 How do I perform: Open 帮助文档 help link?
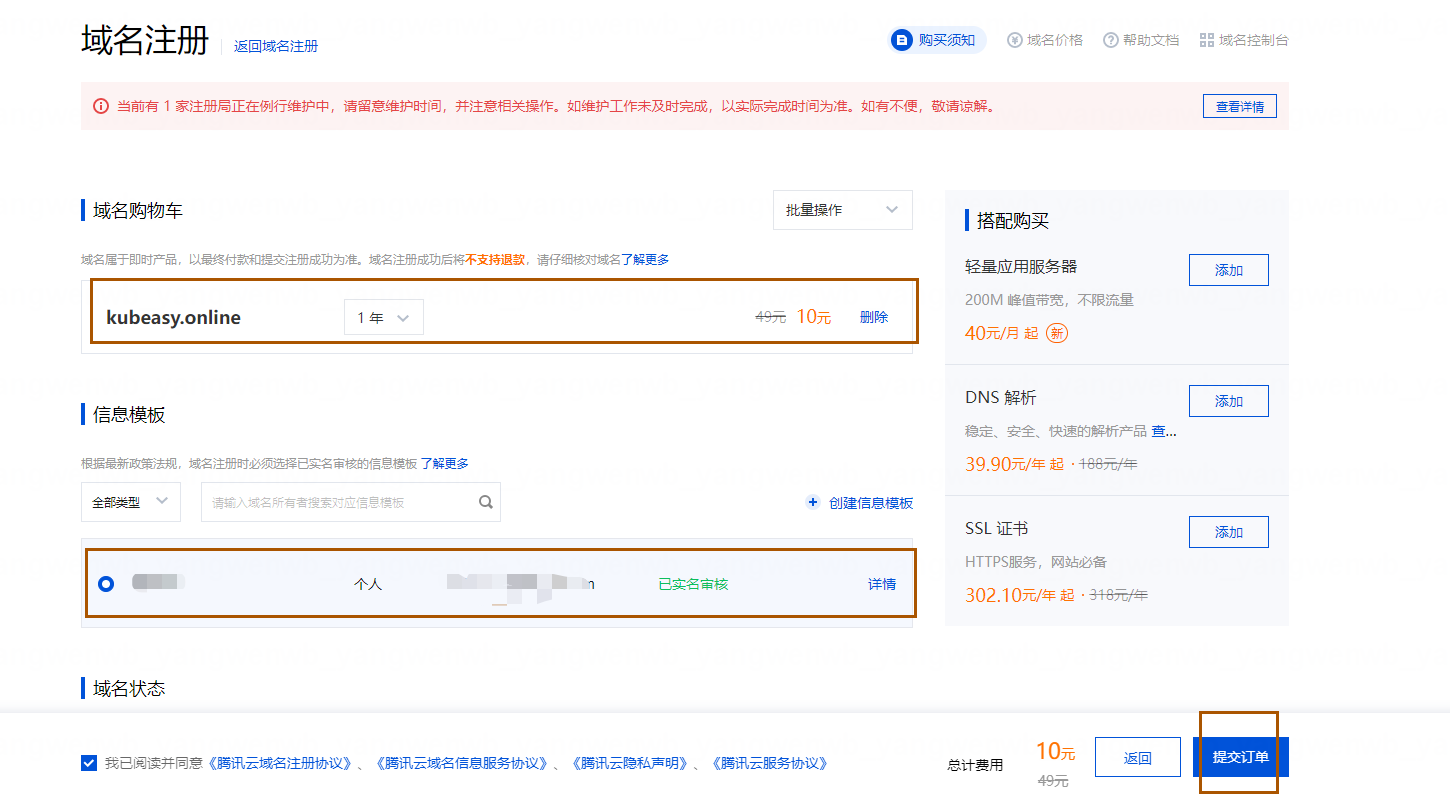coord(1141,41)
